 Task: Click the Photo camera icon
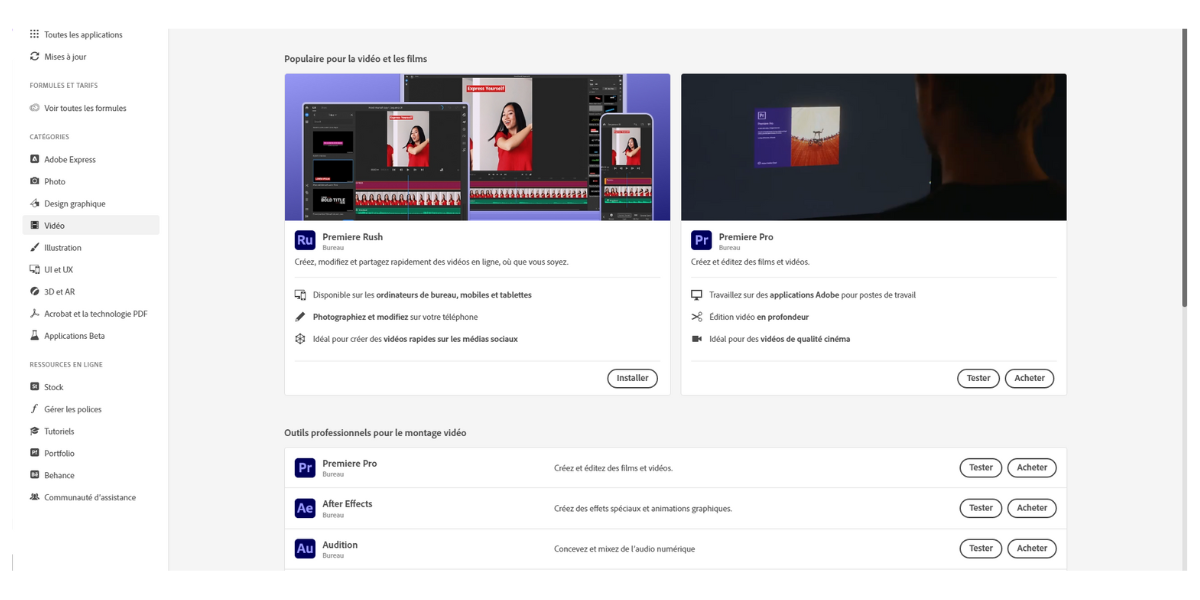click(35, 181)
